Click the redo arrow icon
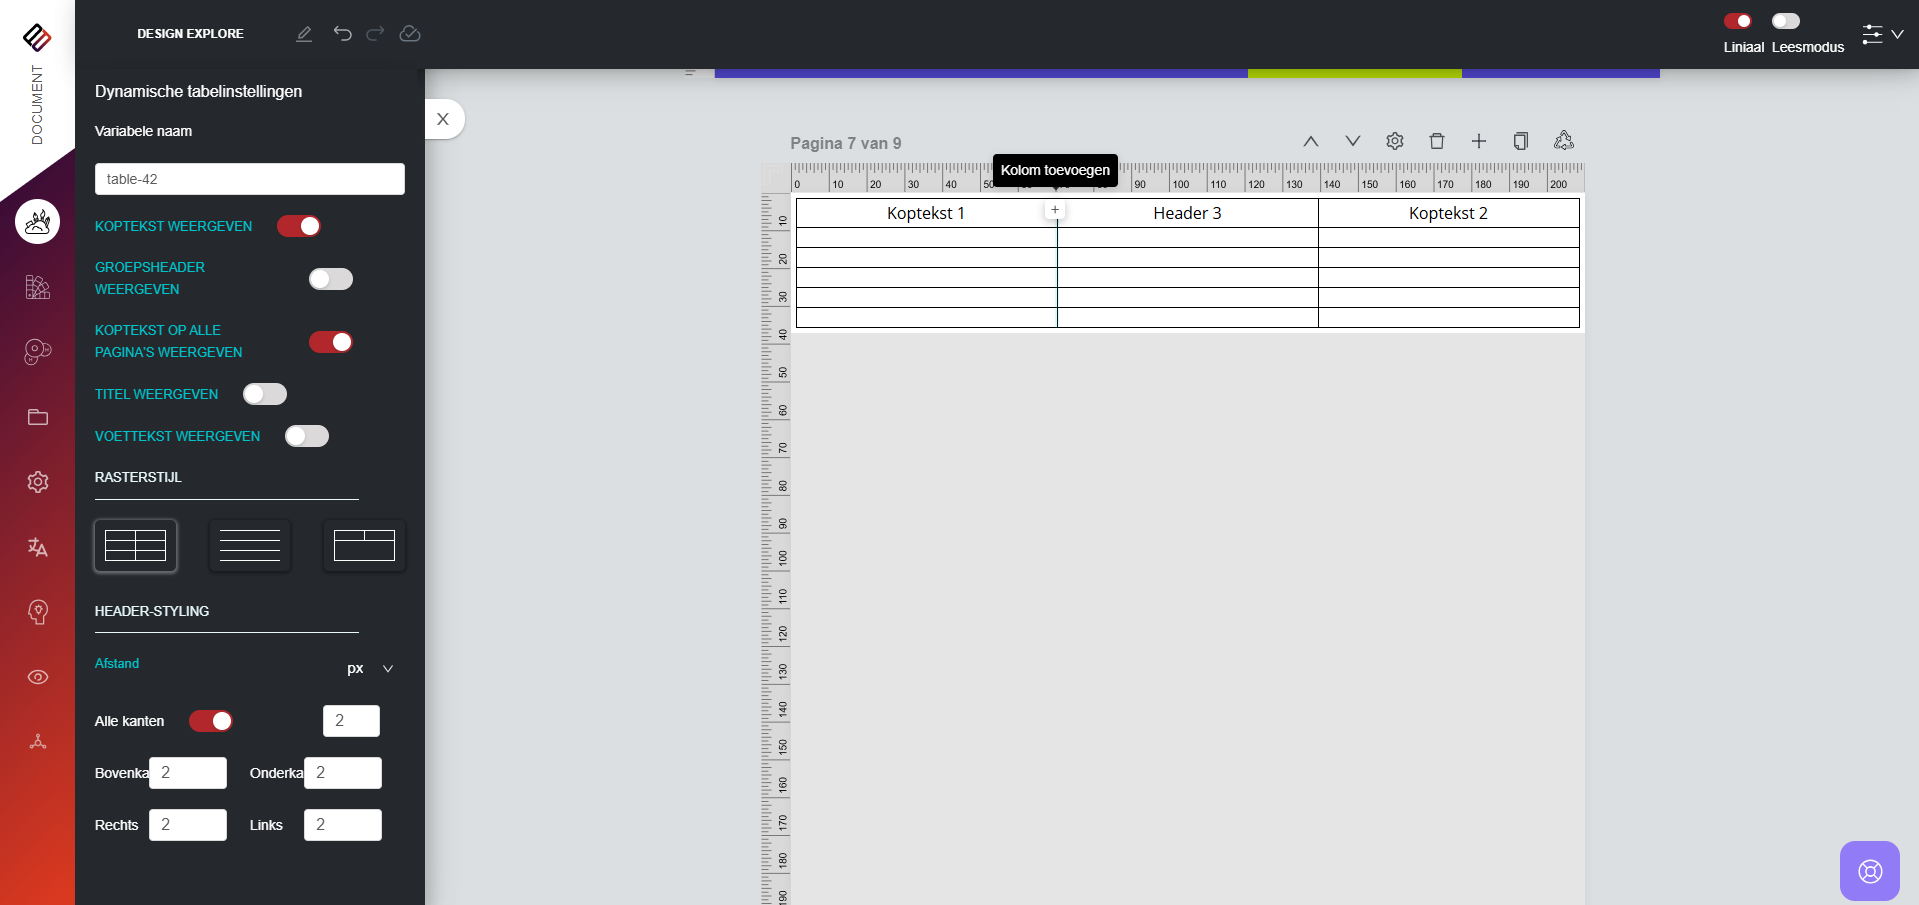The height and width of the screenshot is (905, 1919). [x=375, y=34]
